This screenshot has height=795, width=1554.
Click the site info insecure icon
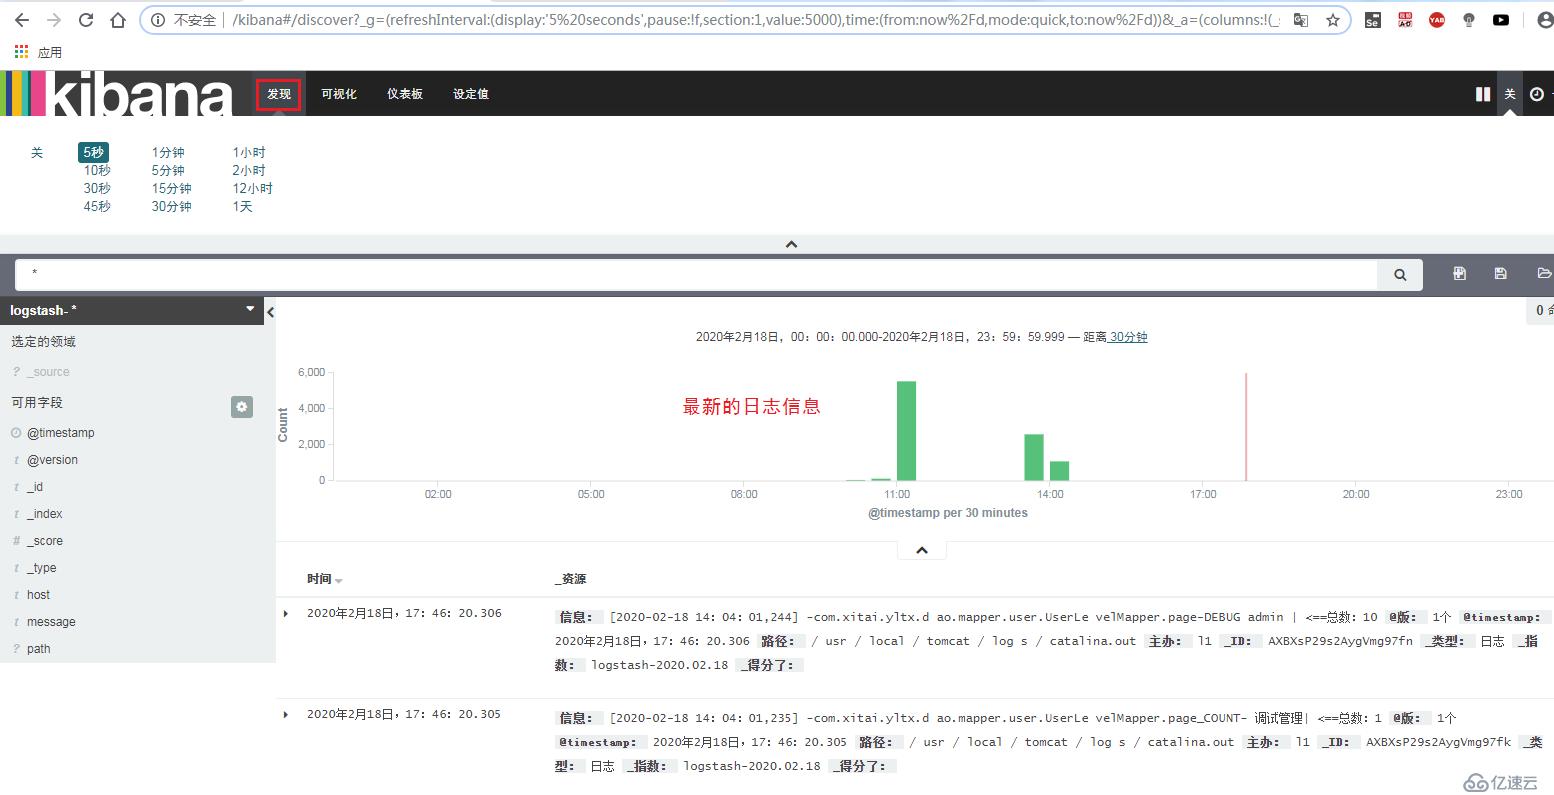158,20
